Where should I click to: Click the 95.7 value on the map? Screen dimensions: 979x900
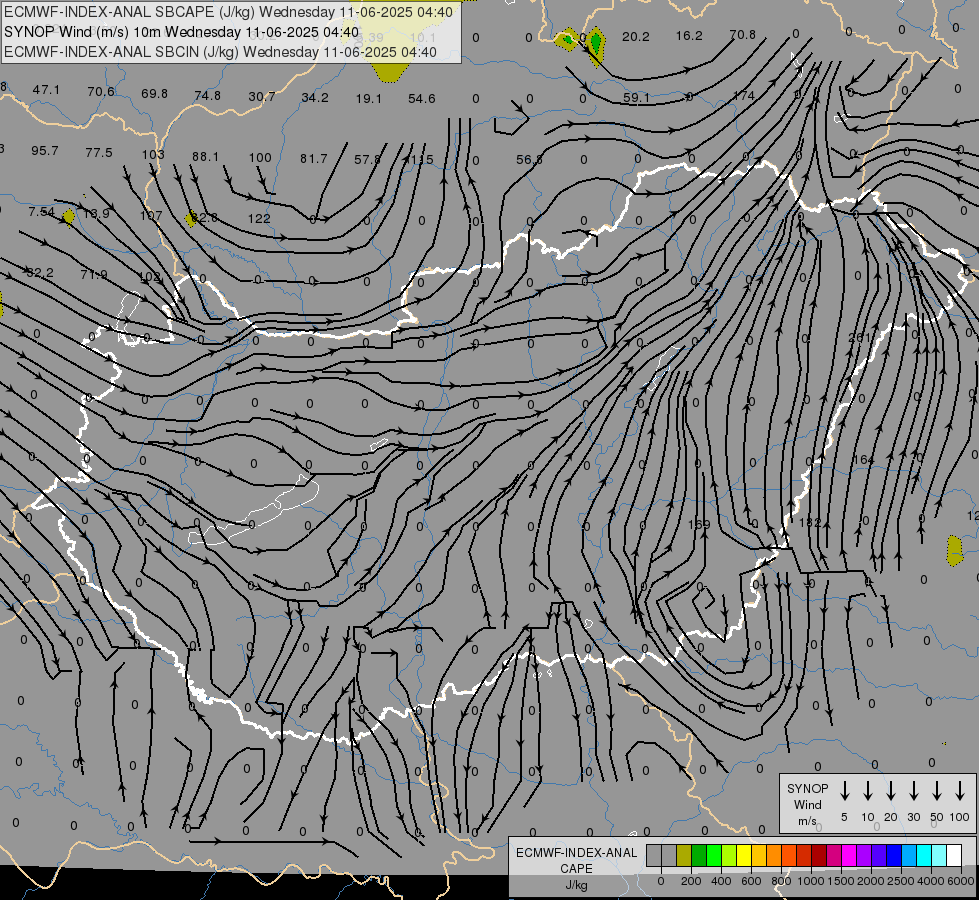click(x=44, y=151)
